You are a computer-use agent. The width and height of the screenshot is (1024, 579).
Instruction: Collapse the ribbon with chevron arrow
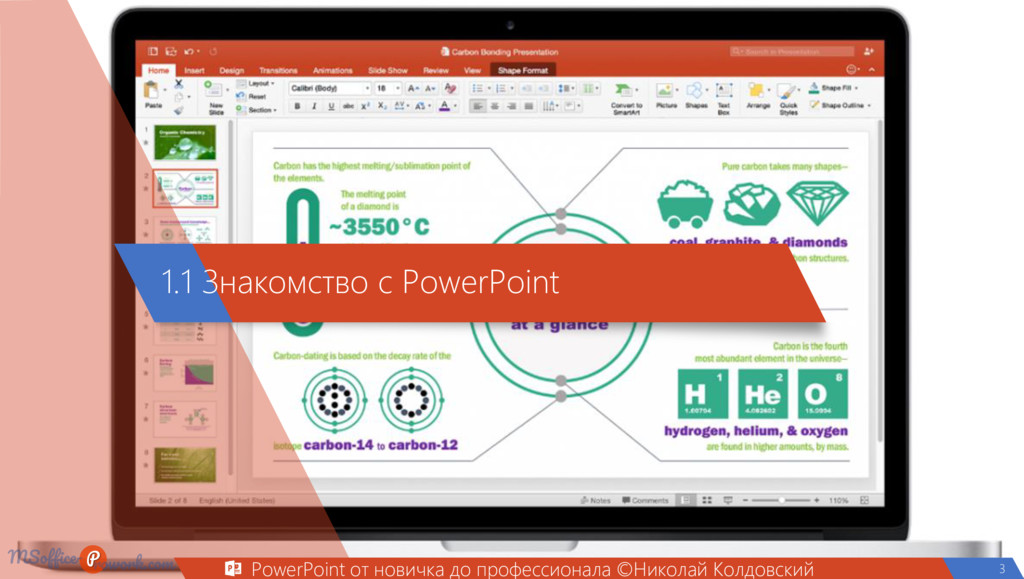pyautogui.click(x=872, y=69)
